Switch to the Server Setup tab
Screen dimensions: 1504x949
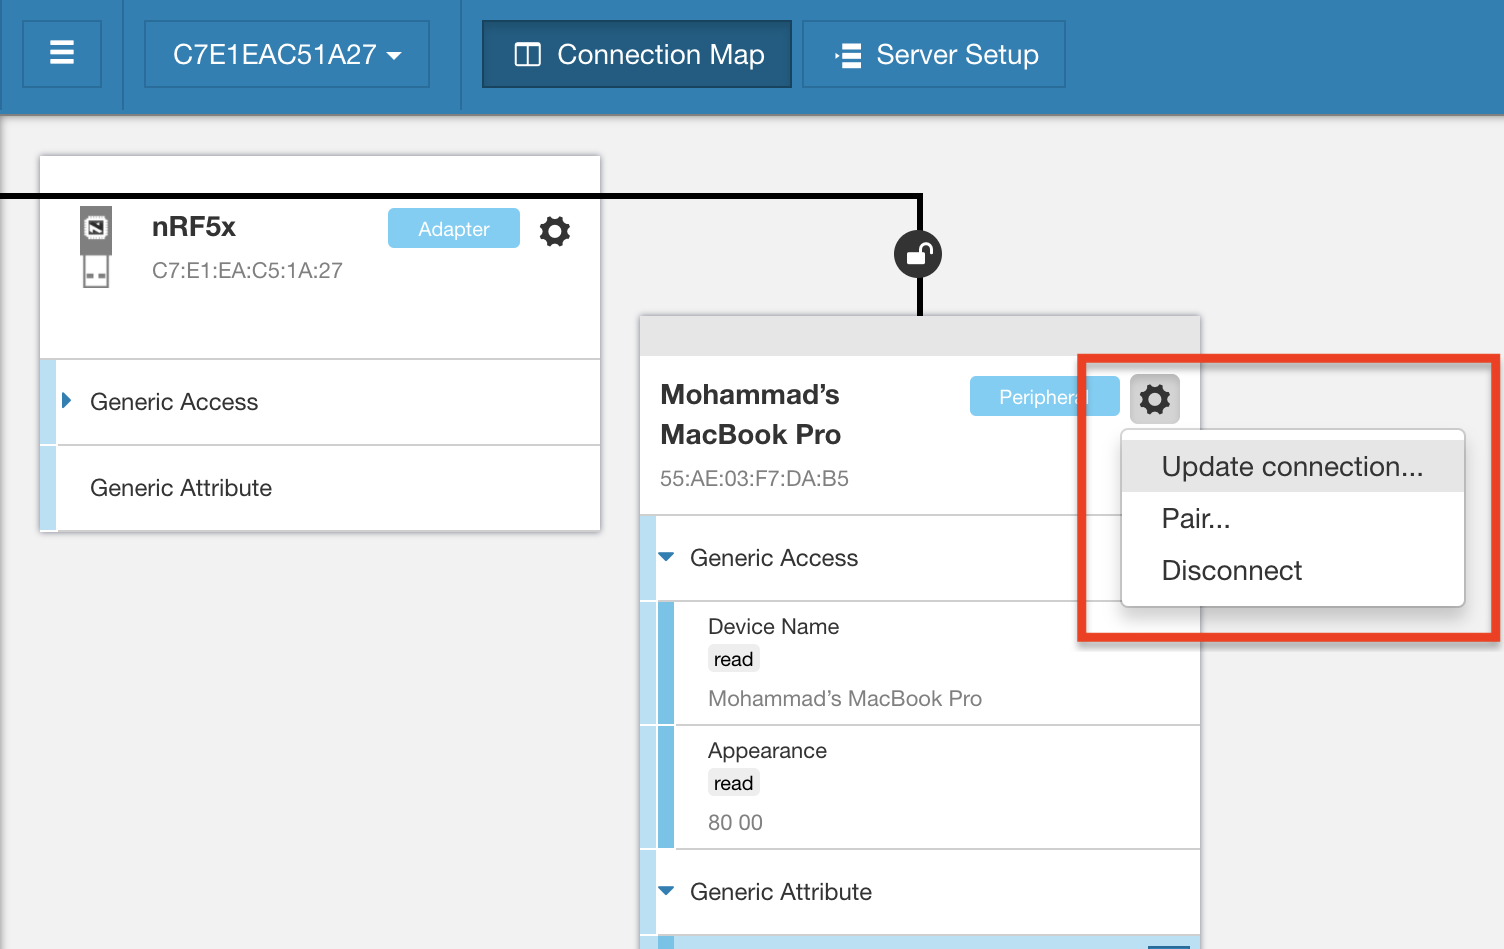click(934, 54)
